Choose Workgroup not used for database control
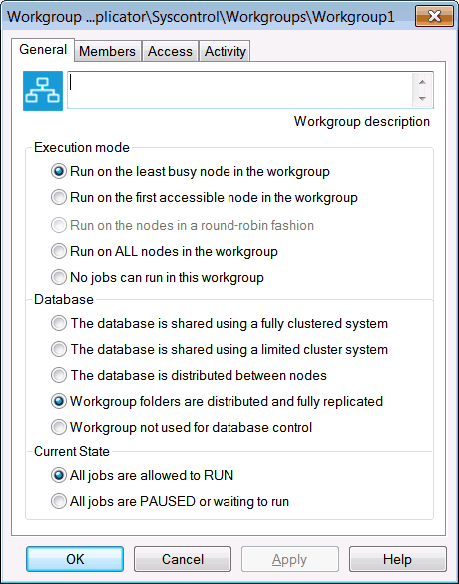 [x=181, y=428]
